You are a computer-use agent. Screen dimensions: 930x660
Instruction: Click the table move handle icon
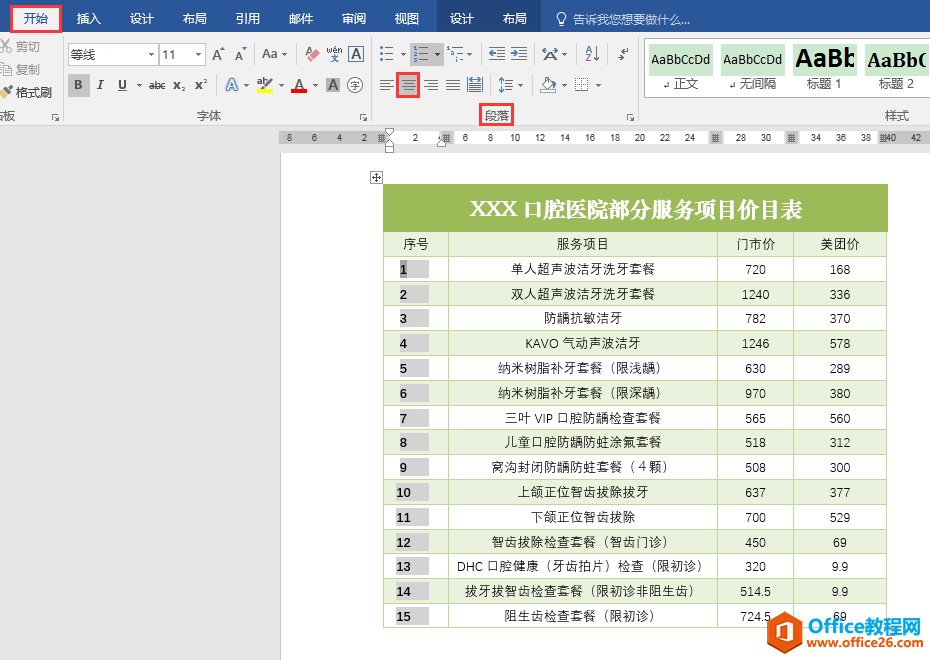pyautogui.click(x=376, y=177)
